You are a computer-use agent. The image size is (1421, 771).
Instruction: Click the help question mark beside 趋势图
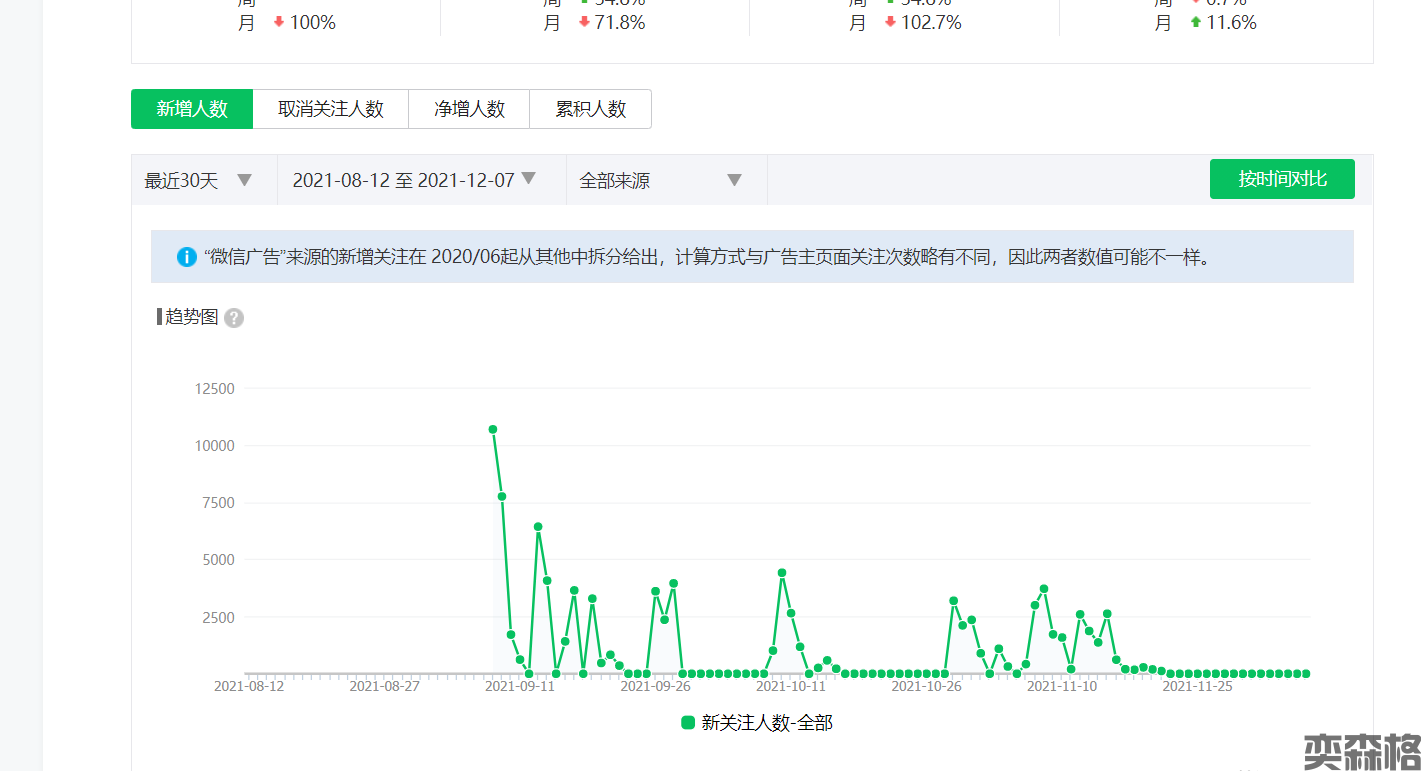point(234,318)
